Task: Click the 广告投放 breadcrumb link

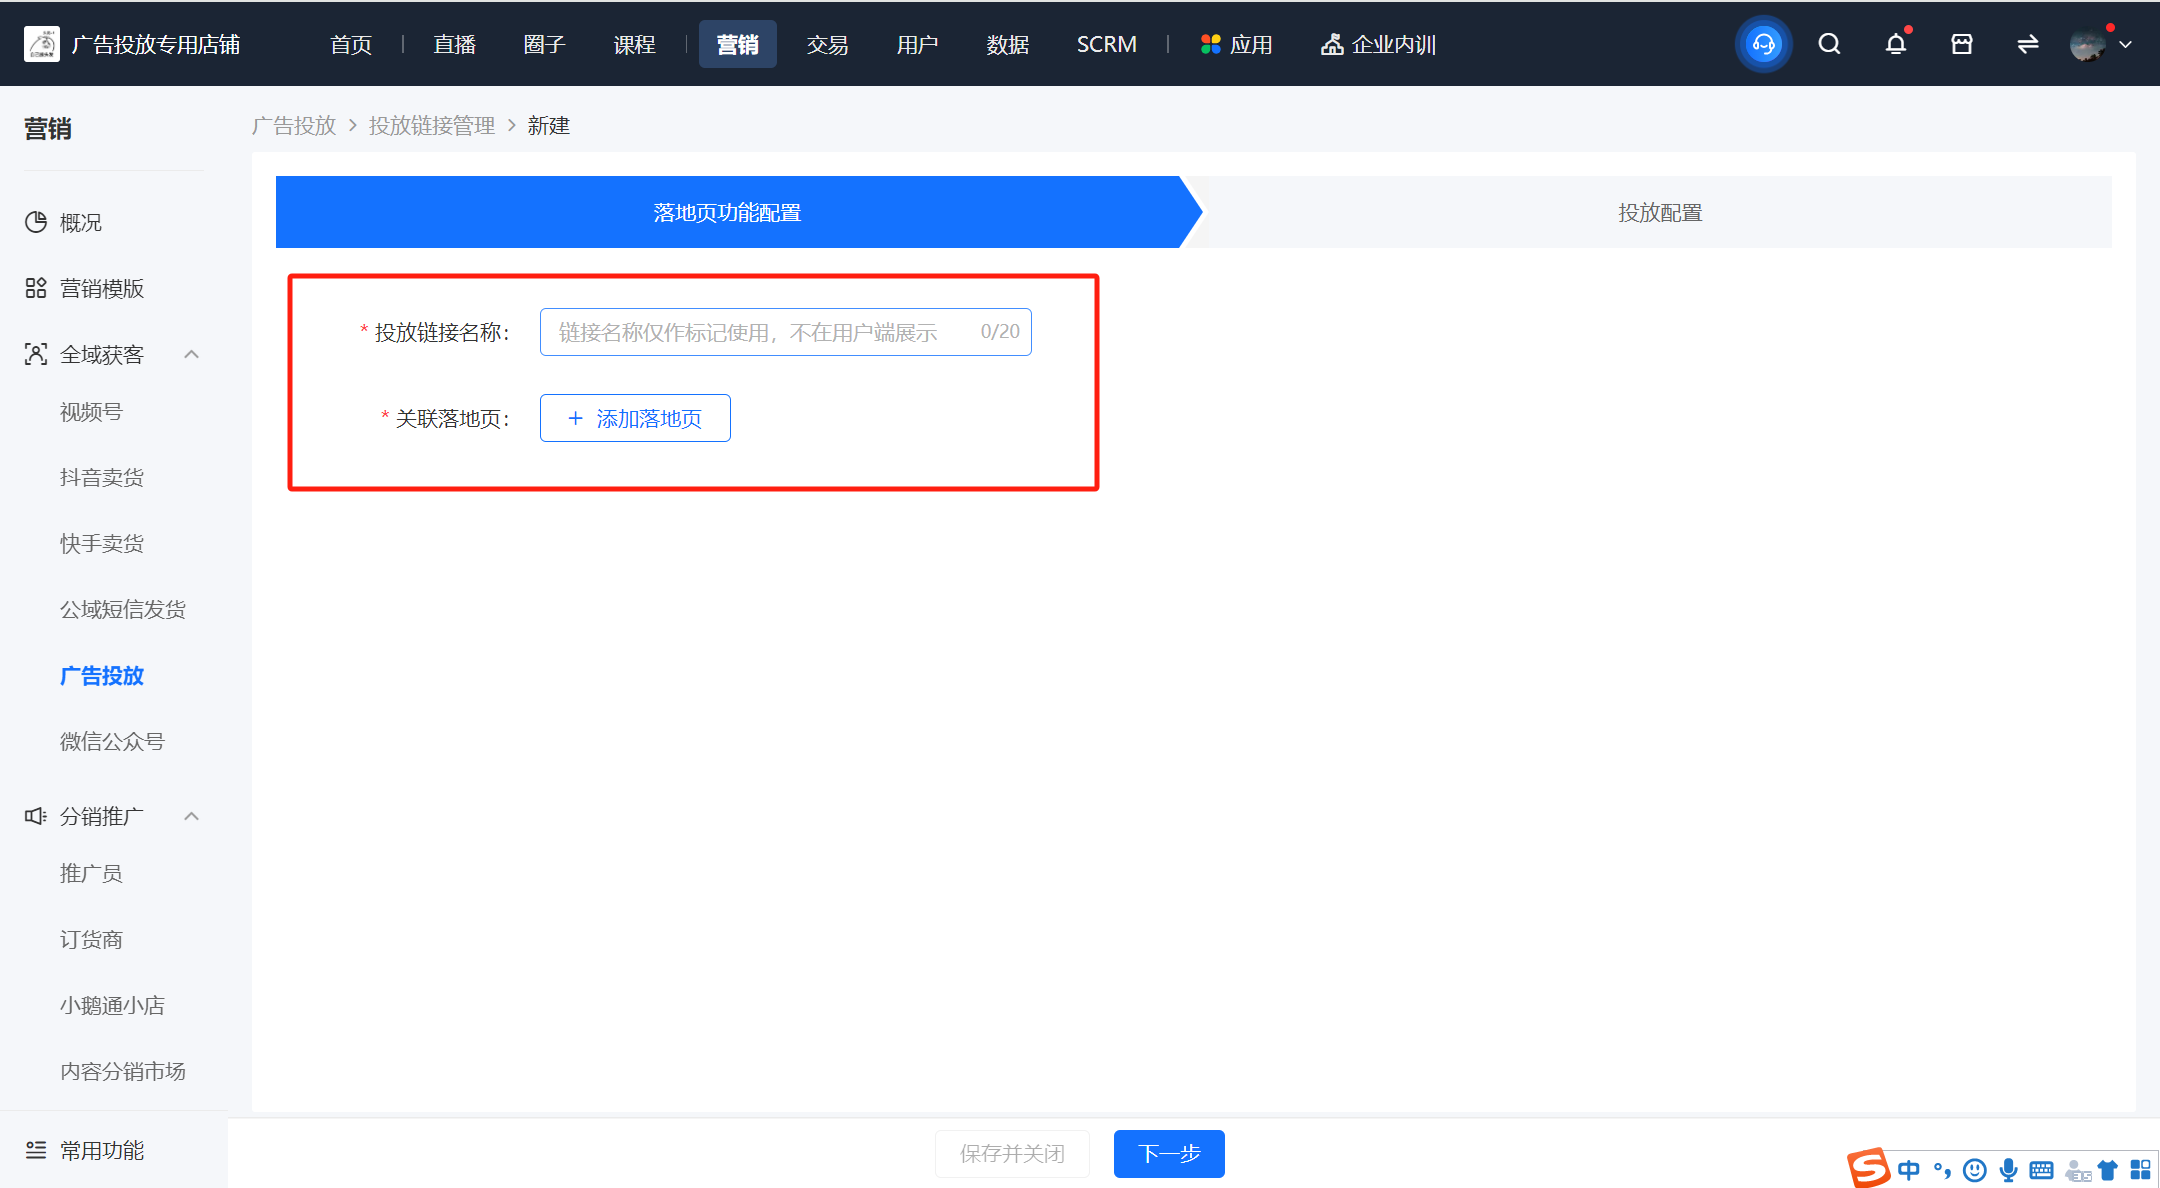Action: point(294,125)
